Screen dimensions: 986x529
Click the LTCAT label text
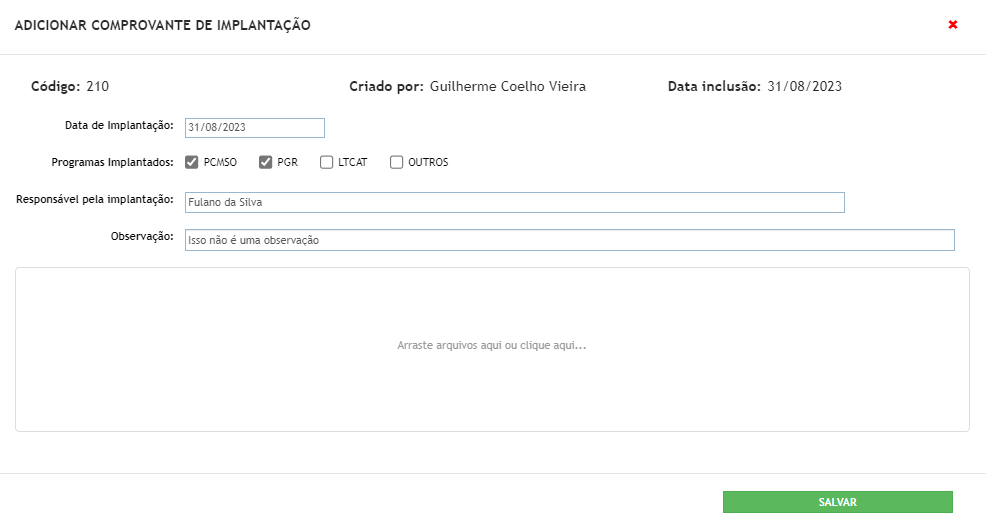[x=353, y=162]
